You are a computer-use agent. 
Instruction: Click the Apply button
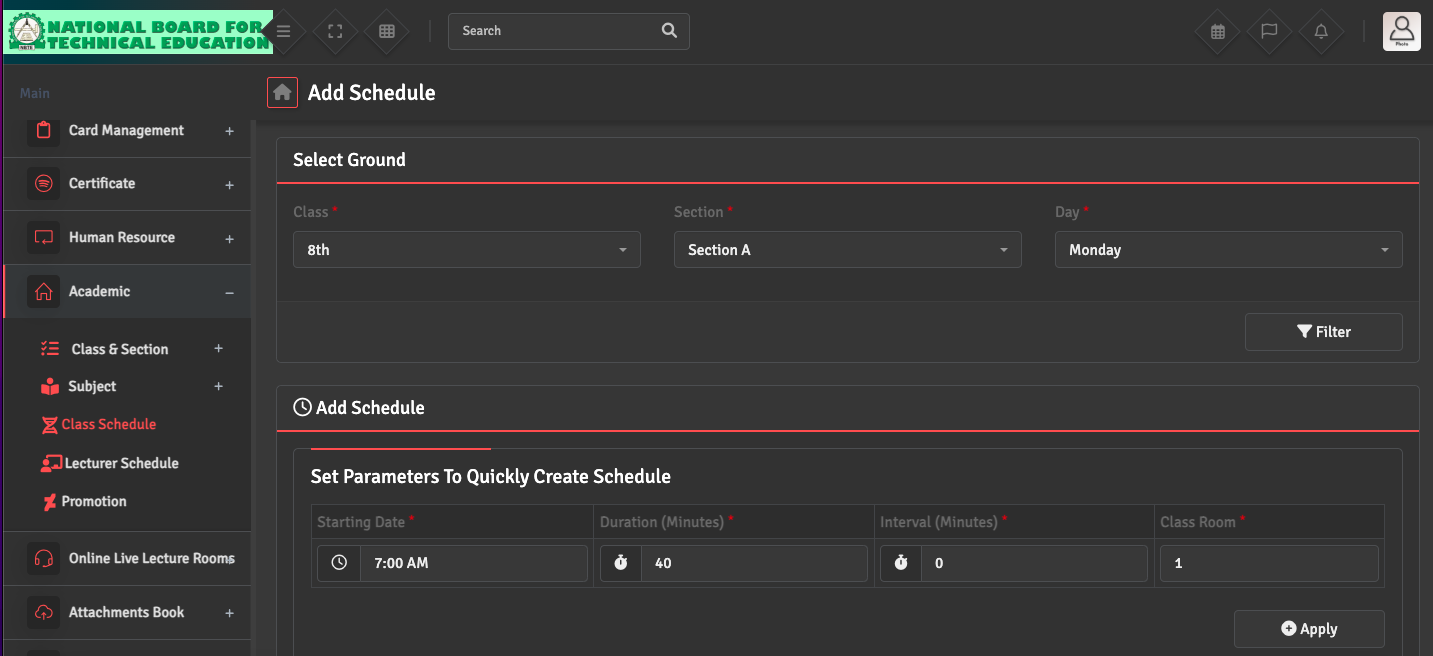[x=1309, y=629]
